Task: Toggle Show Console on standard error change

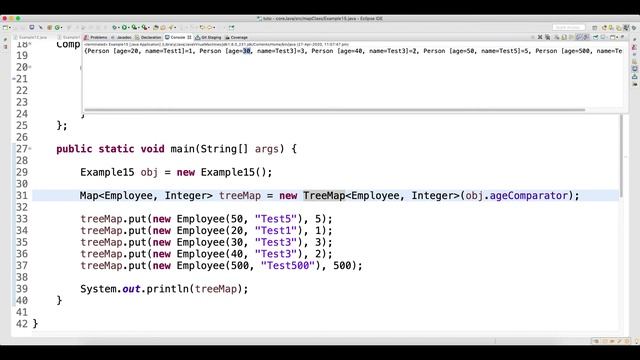Action: point(586,37)
